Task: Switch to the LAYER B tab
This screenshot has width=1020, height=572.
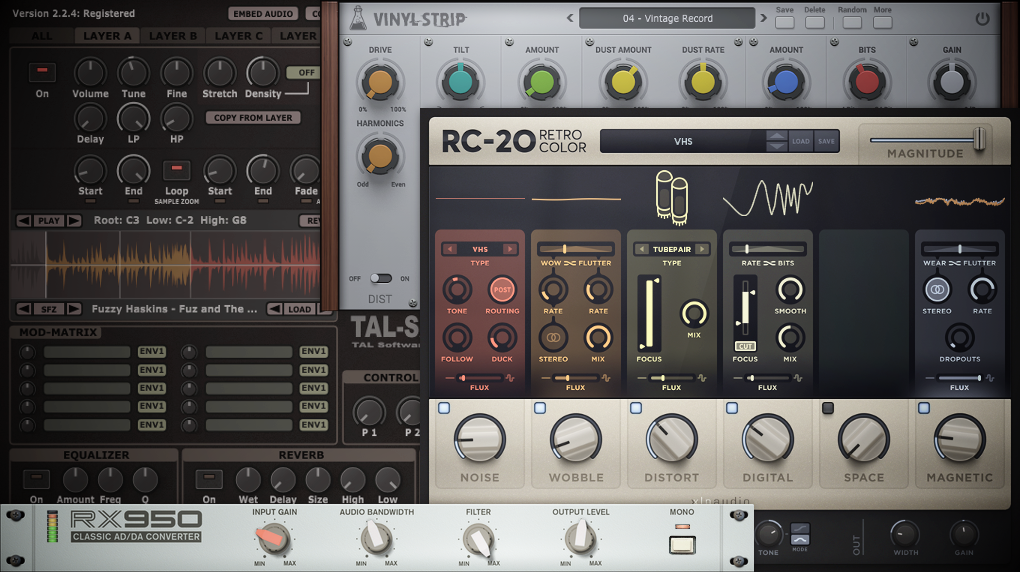Action: 172,36
